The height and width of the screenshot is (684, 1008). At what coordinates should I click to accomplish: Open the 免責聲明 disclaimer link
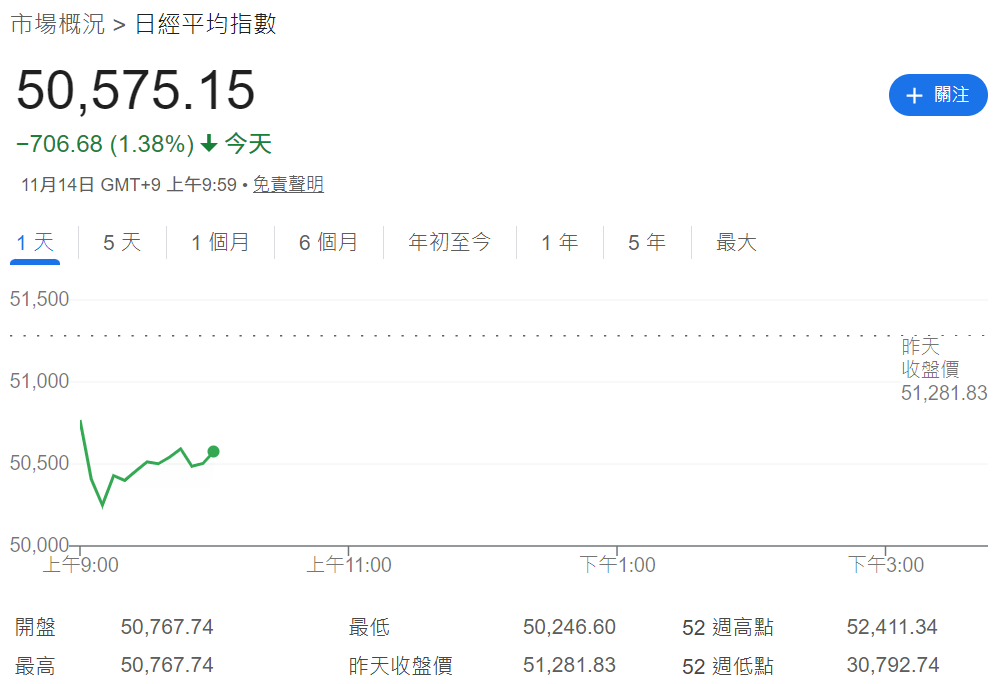point(288,184)
